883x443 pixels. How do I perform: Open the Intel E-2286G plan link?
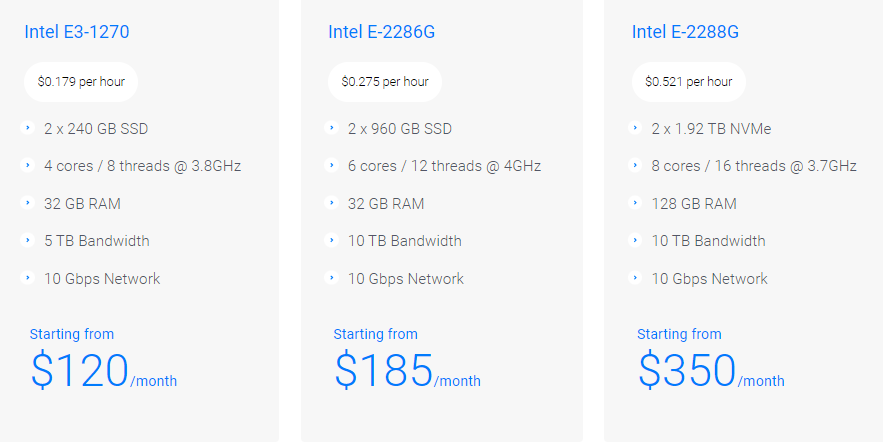click(381, 32)
